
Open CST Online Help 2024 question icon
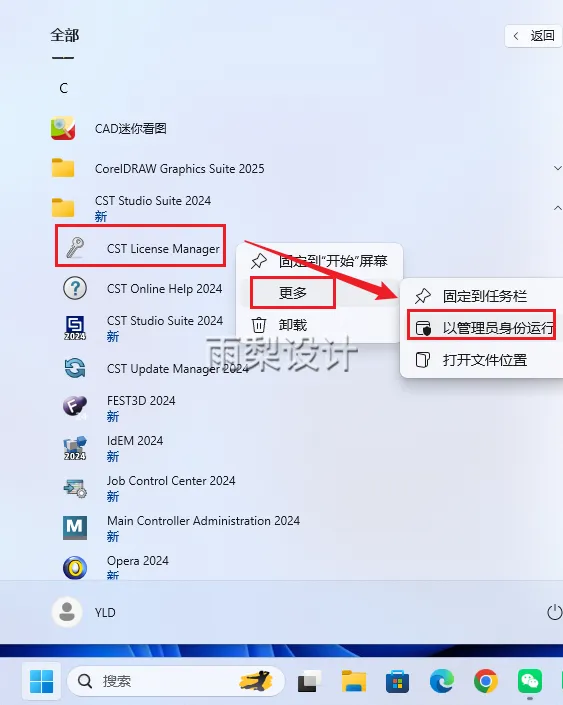pyautogui.click(x=75, y=288)
